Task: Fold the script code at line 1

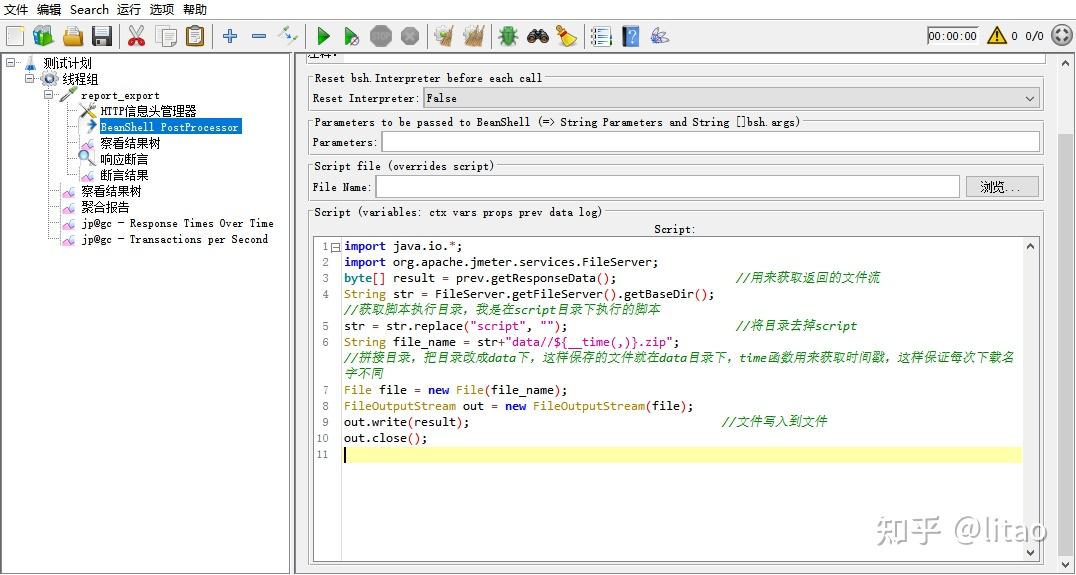Action: coord(335,247)
